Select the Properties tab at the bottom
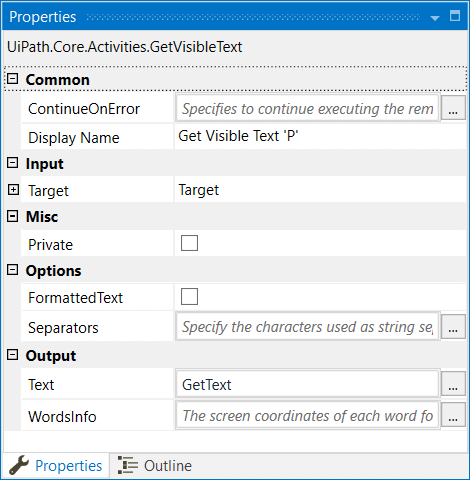The width and height of the screenshot is (470, 480). coord(56,466)
